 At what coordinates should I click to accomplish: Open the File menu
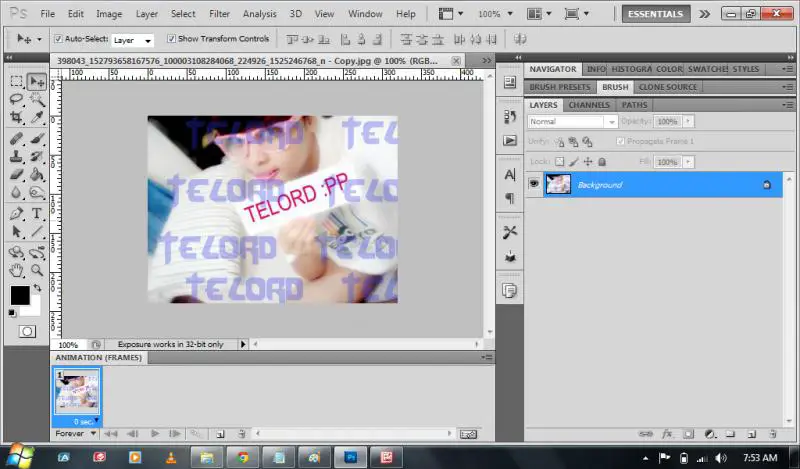click(47, 14)
